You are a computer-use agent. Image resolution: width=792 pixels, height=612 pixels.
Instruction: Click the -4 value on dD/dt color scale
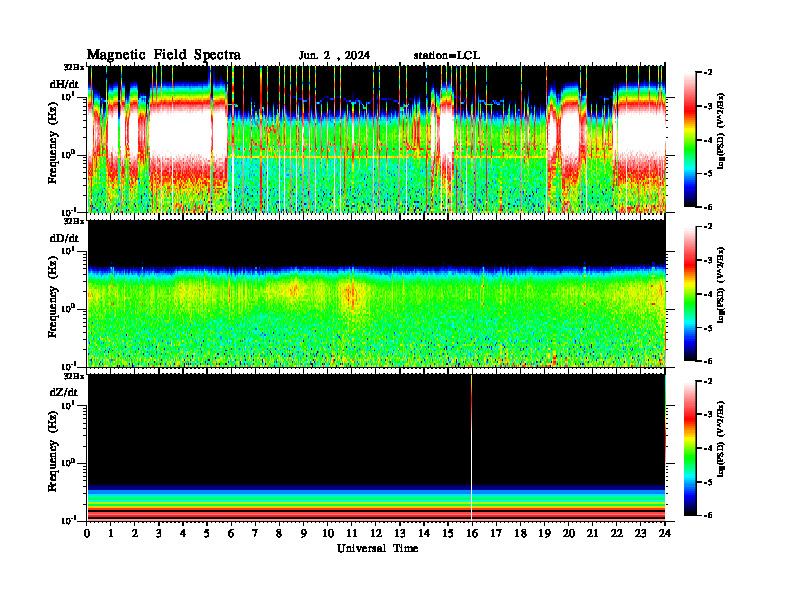point(708,294)
